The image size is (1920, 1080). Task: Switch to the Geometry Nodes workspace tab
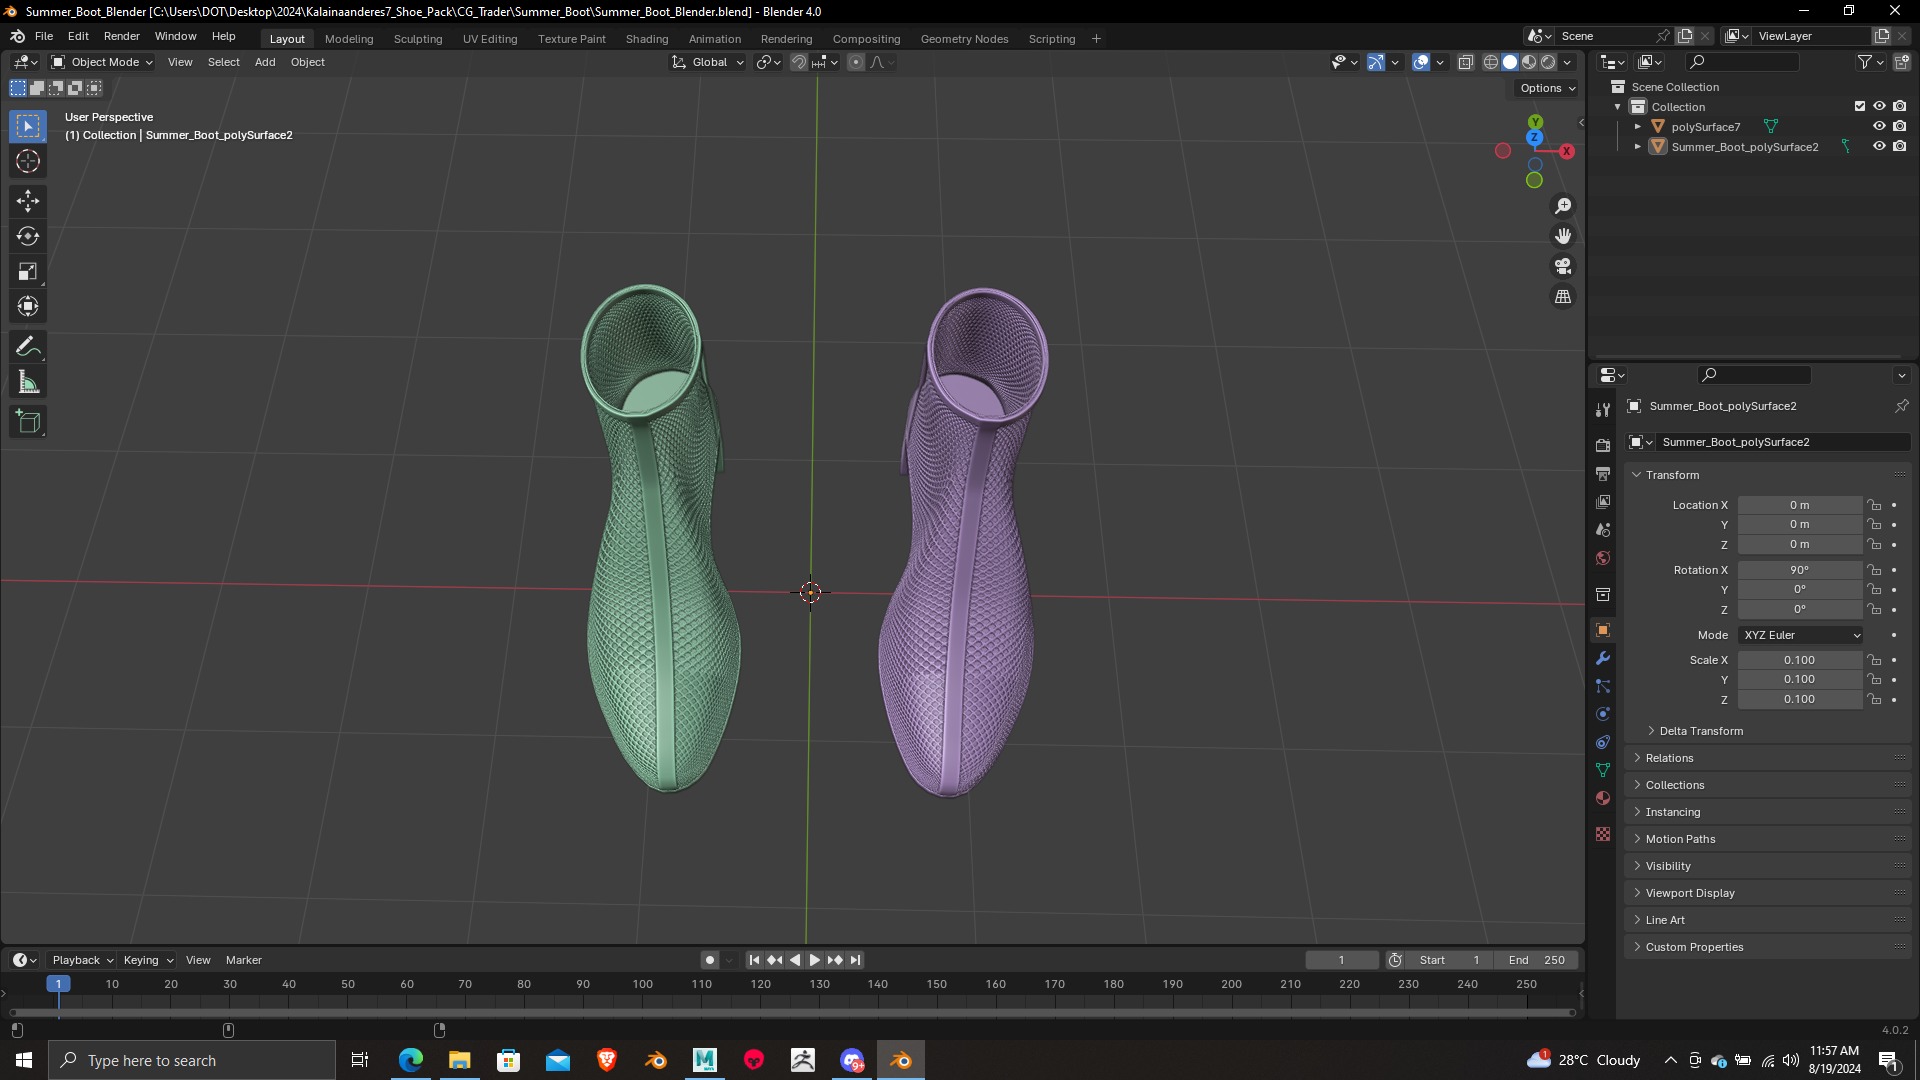[x=964, y=39]
